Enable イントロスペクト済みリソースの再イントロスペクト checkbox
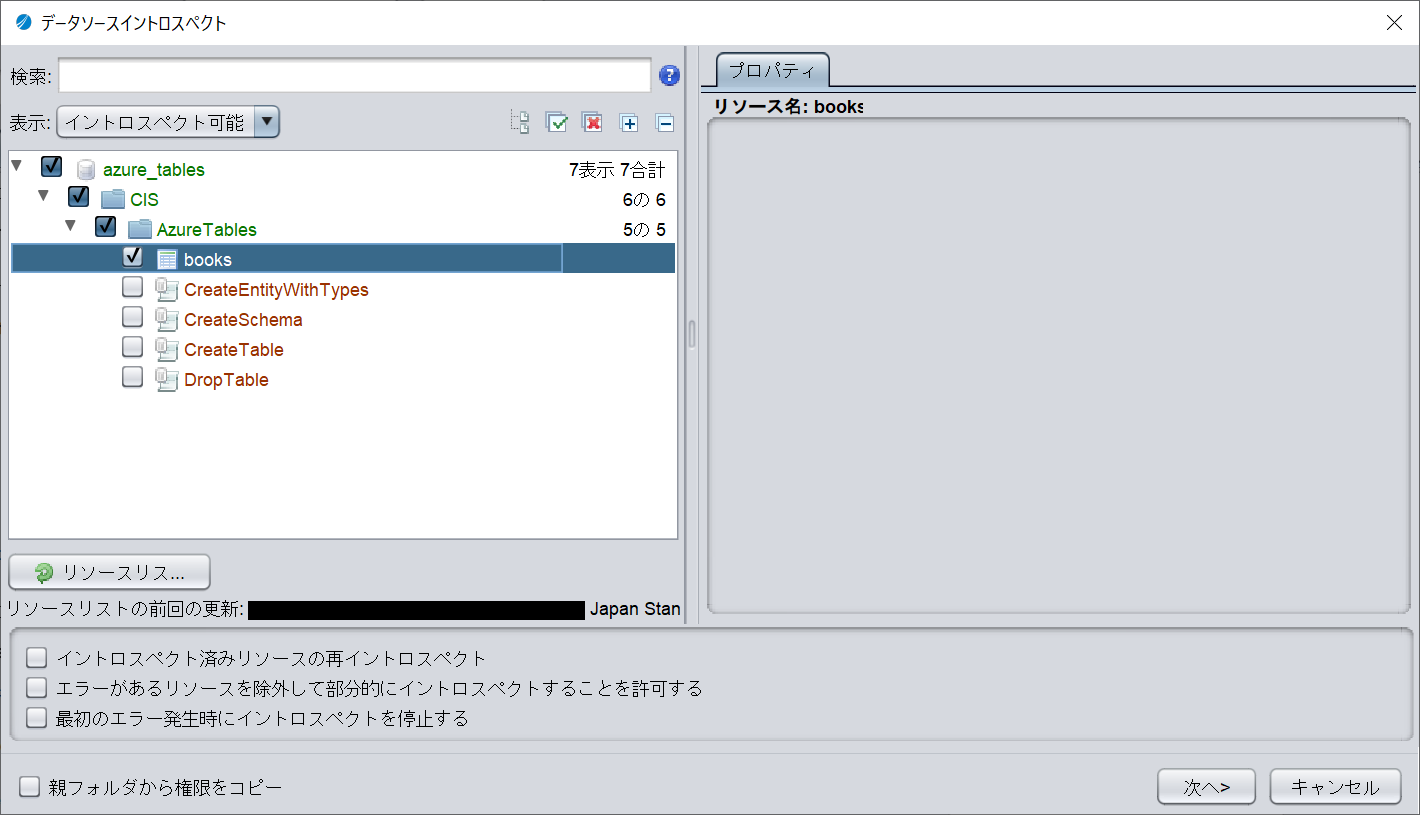Viewport: 1420px width, 815px height. point(37,657)
